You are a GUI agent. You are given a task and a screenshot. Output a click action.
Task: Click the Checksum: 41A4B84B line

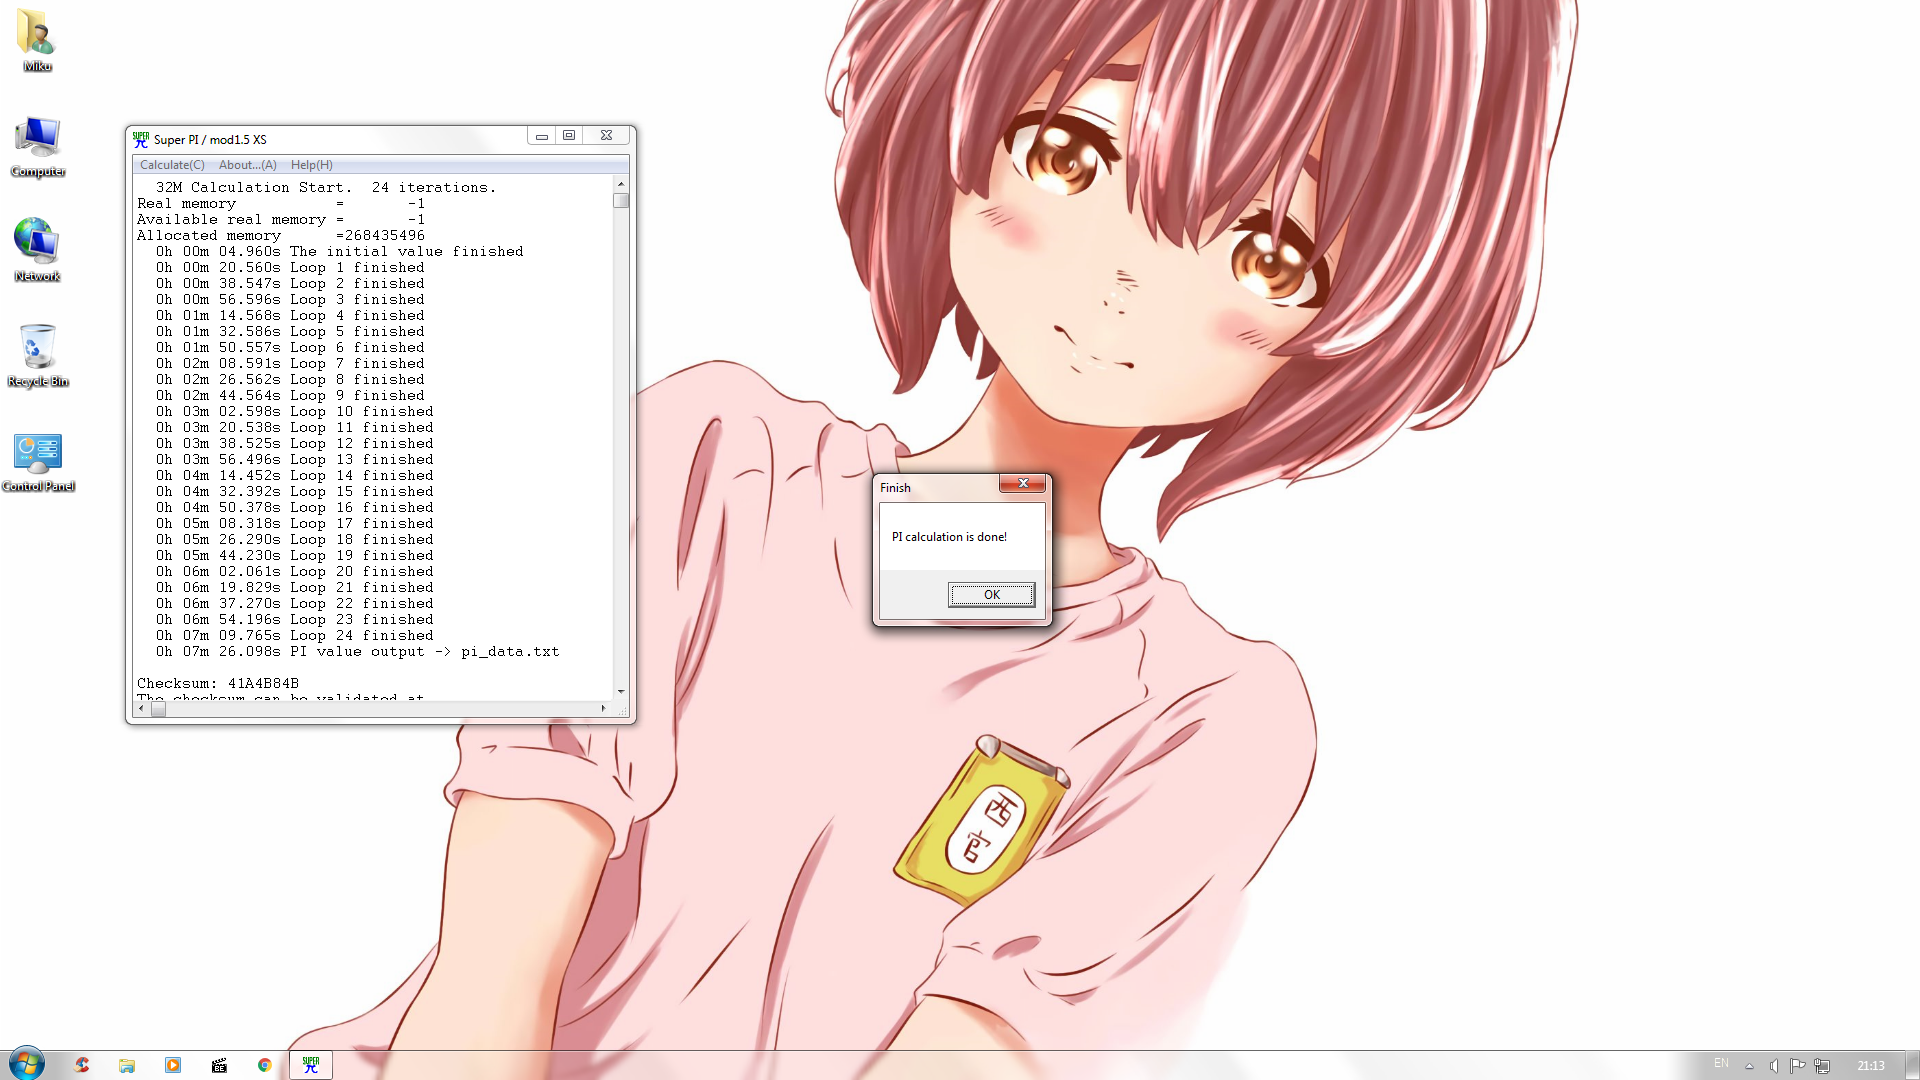[218, 684]
